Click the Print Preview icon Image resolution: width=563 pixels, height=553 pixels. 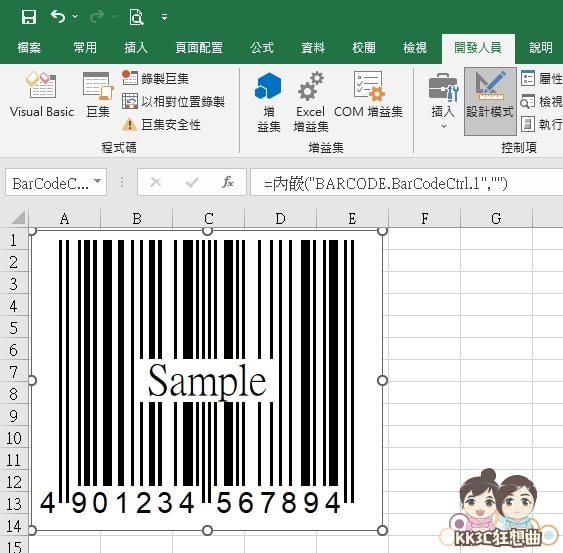pos(136,17)
